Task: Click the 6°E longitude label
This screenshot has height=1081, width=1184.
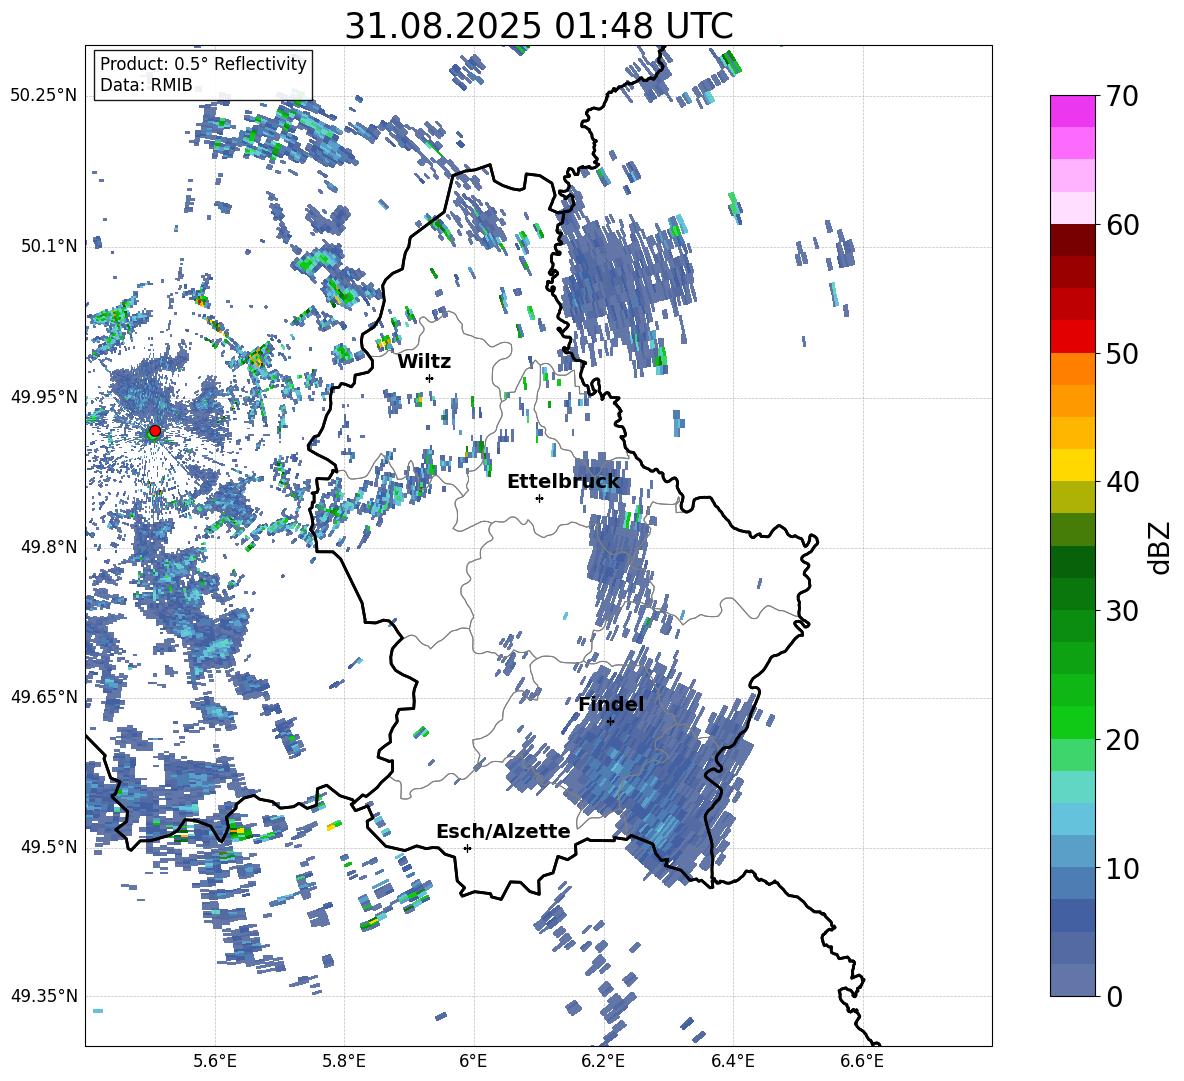Action: click(473, 1061)
